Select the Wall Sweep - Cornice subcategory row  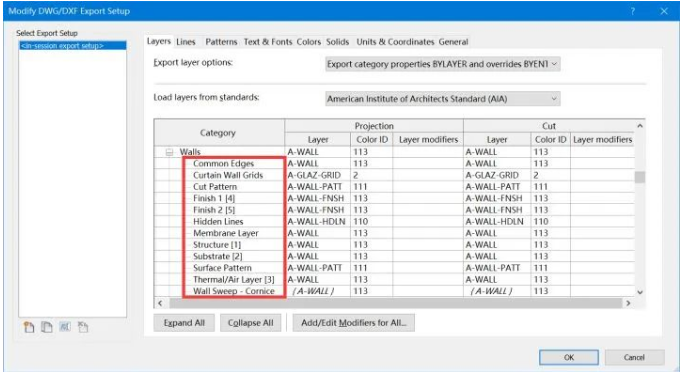coord(394,291)
